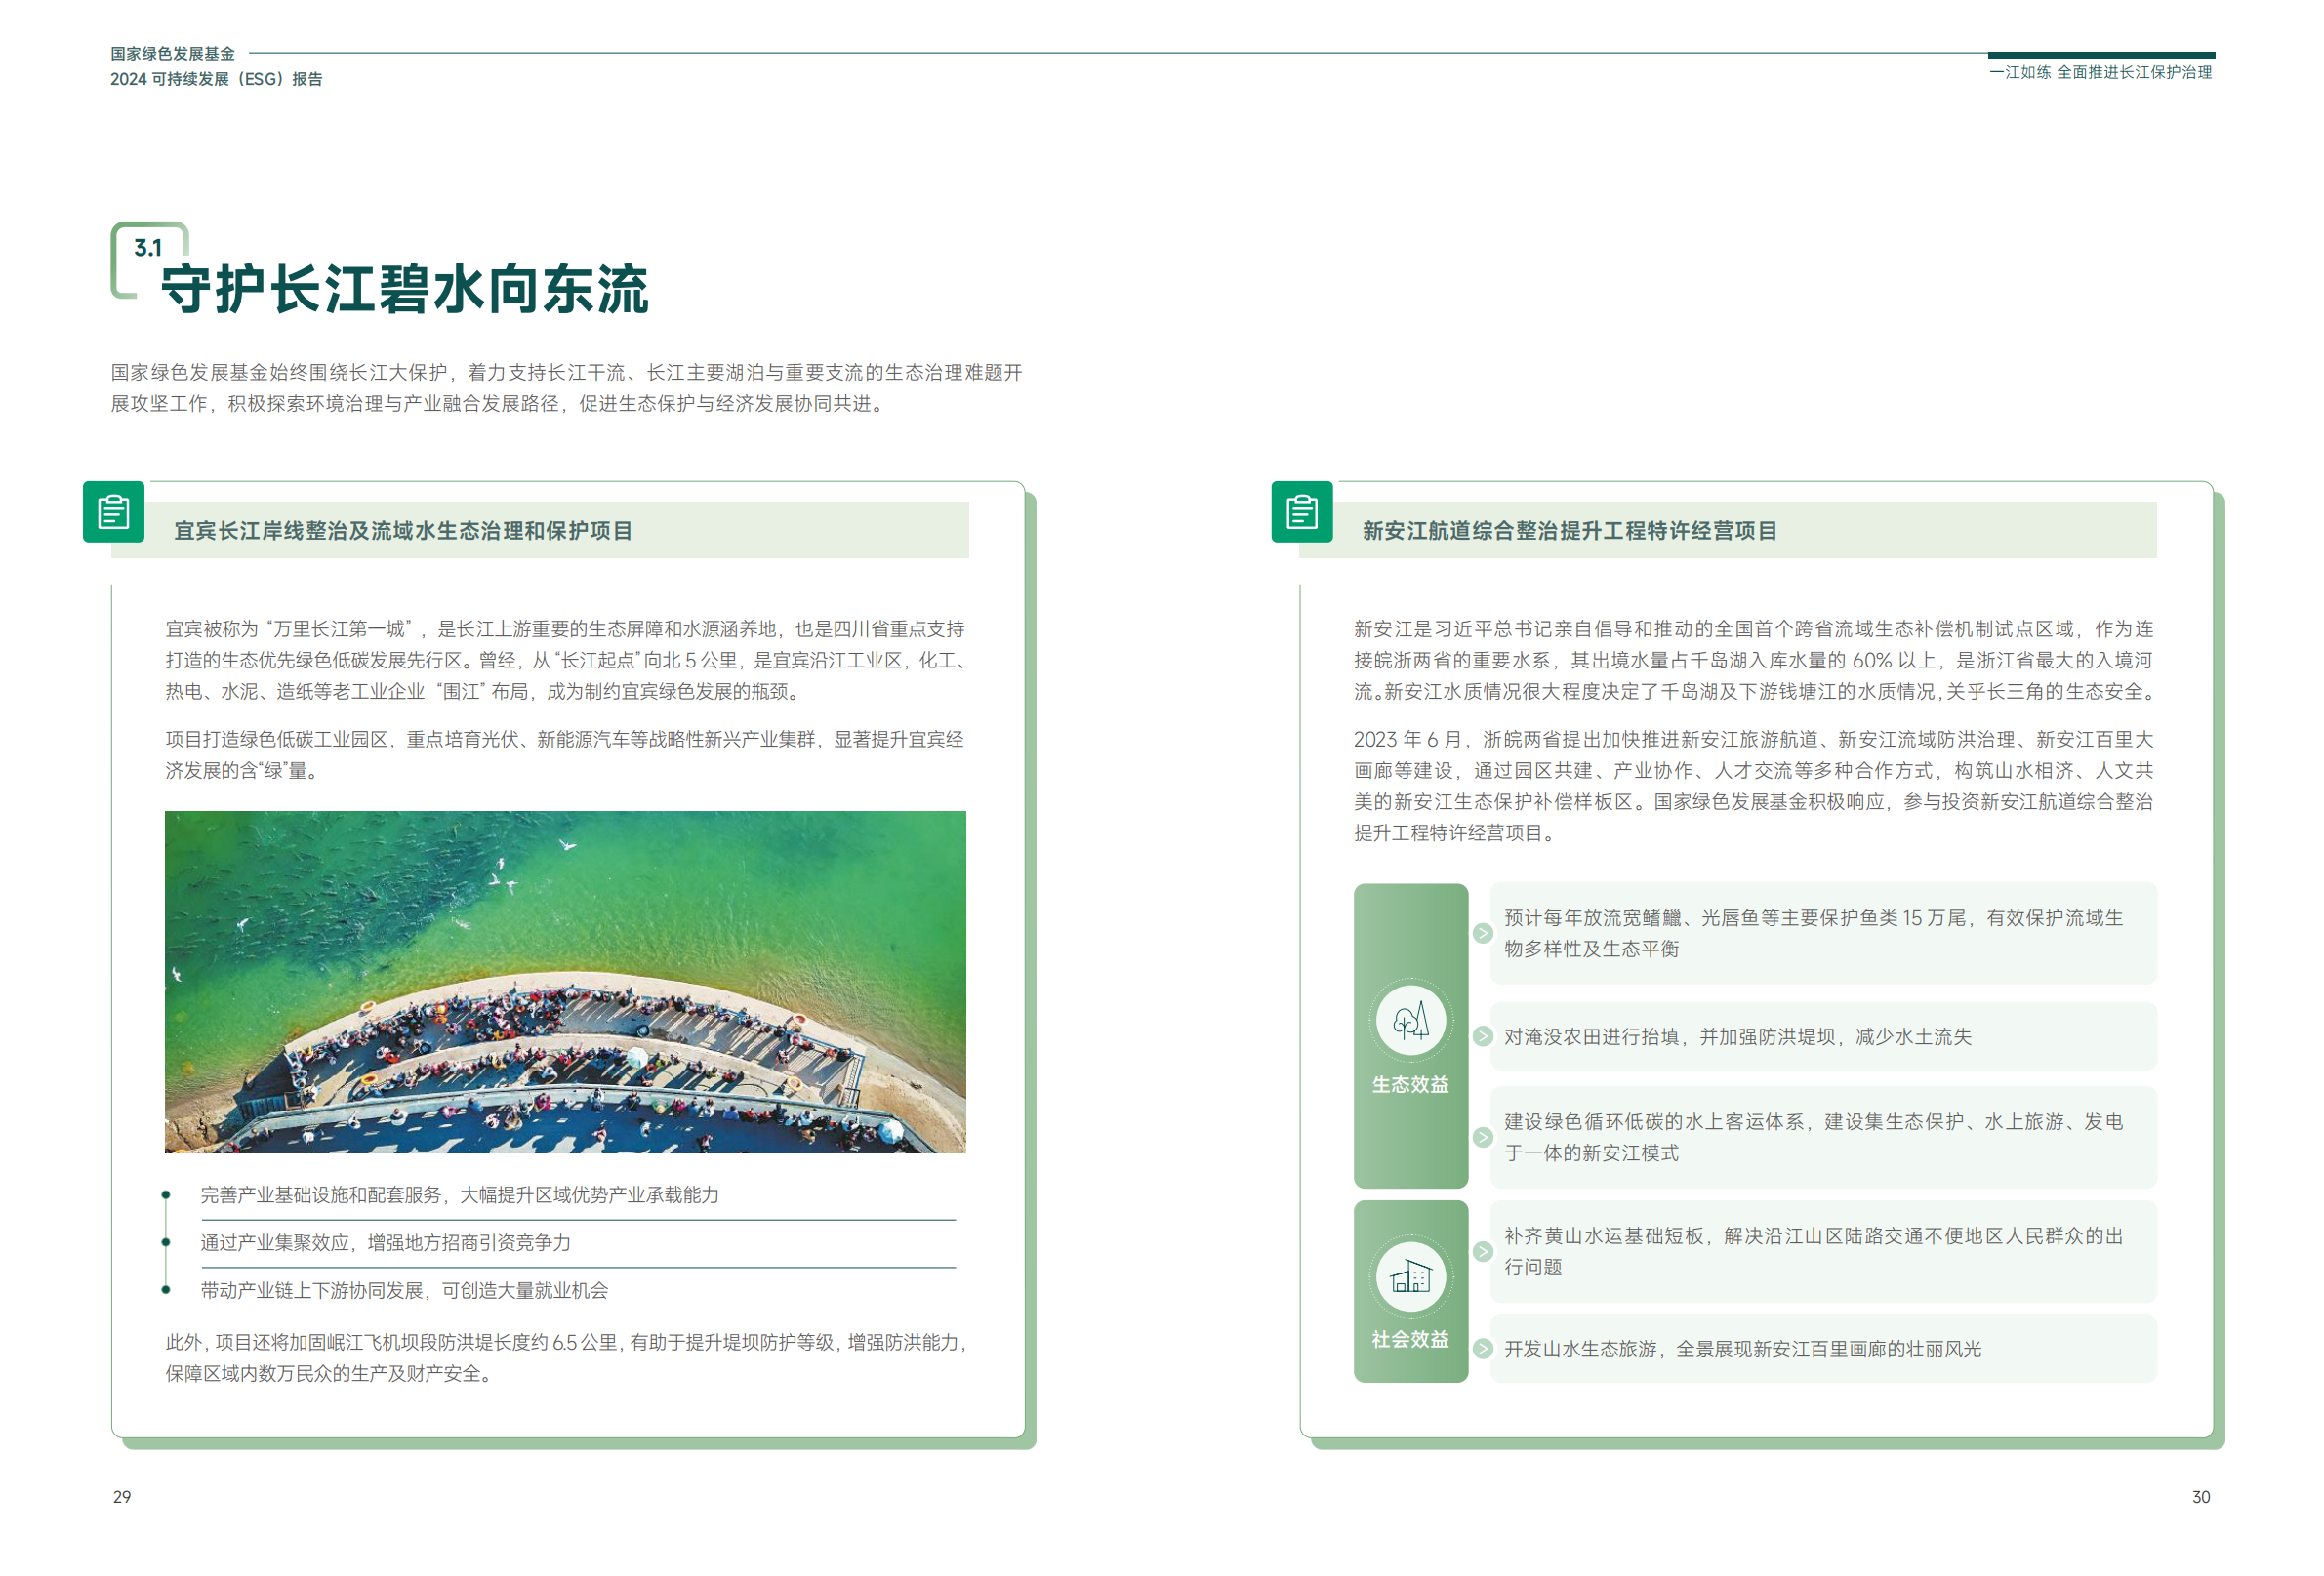
Task: Click the building icon above 社会效益
Action: tap(1410, 1276)
